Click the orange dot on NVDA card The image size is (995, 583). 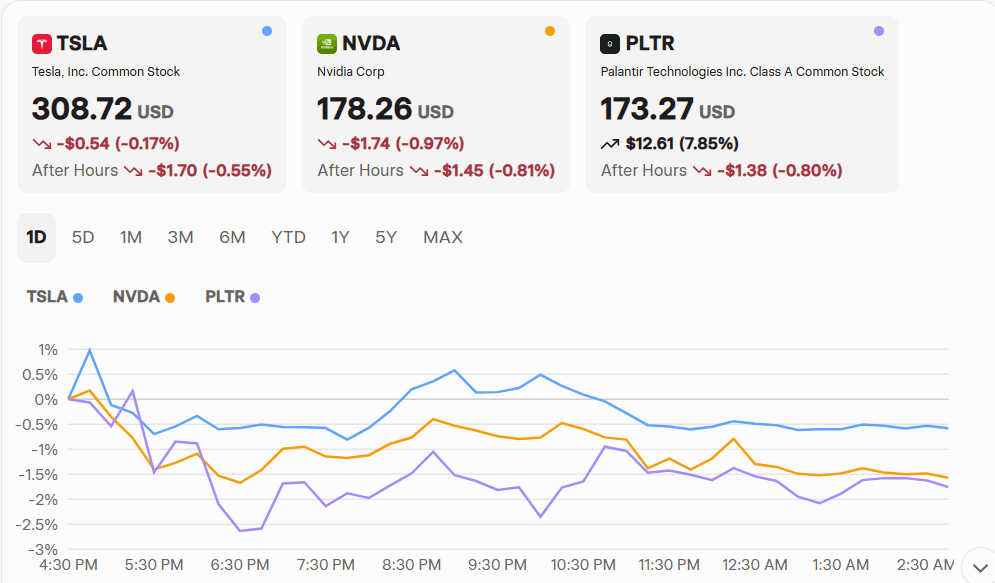[x=549, y=31]
